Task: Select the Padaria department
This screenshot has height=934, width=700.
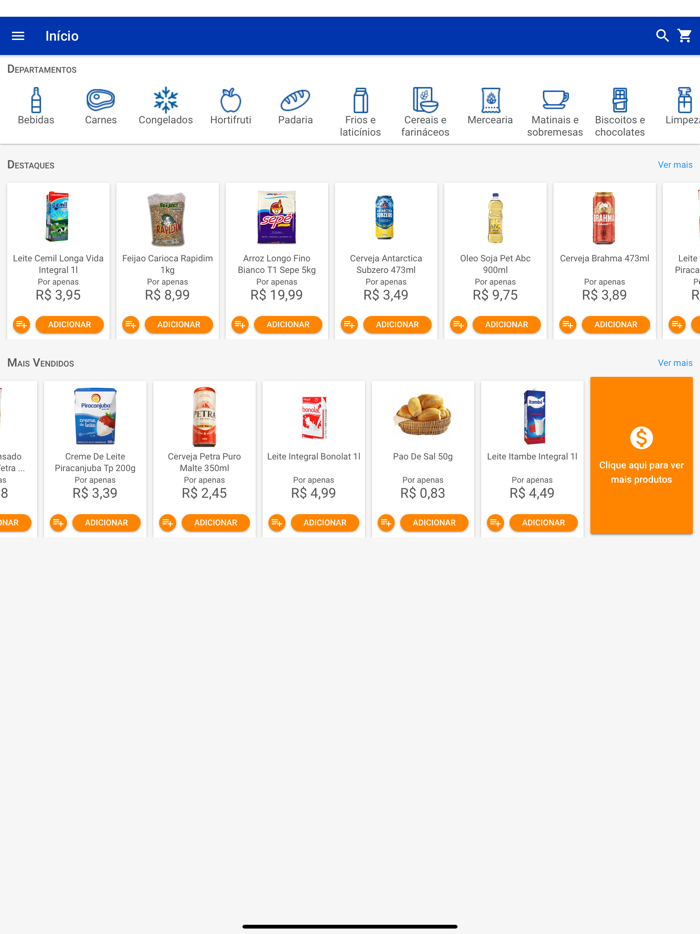Action: coord(295,106)
